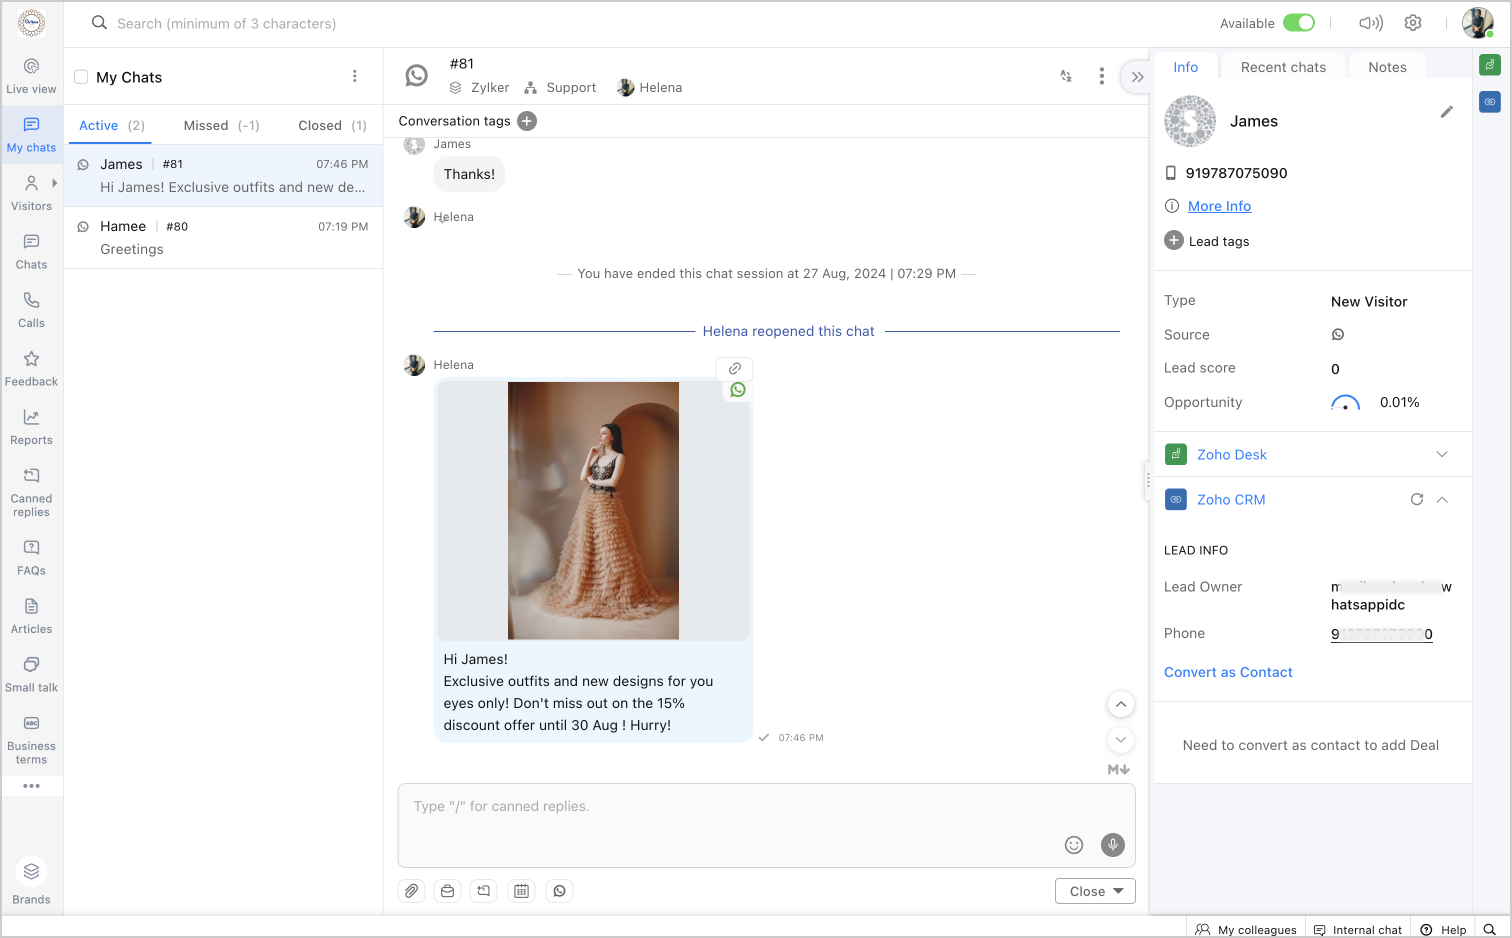Image resolution: width=1512 pixels, height=938 pixels.
Task: Toggle the Available status switch
Action: coord(1298,23)
